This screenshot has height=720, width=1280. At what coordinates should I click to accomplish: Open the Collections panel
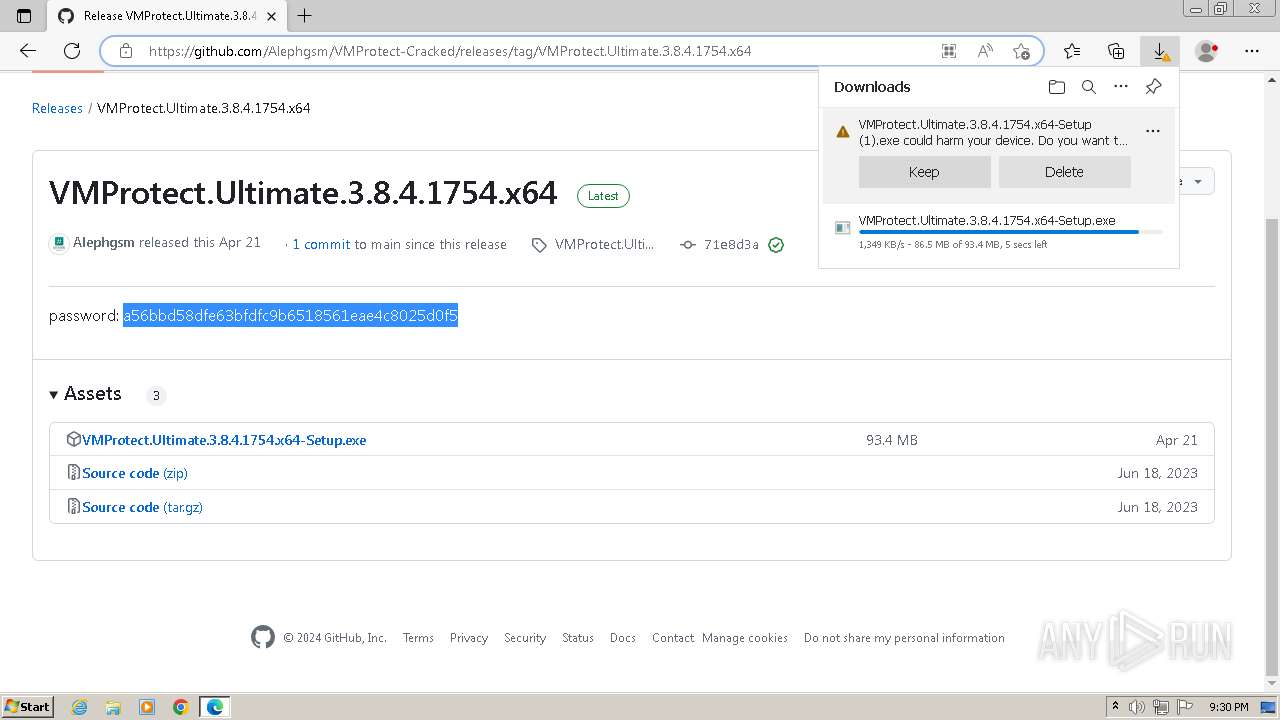1116,51
